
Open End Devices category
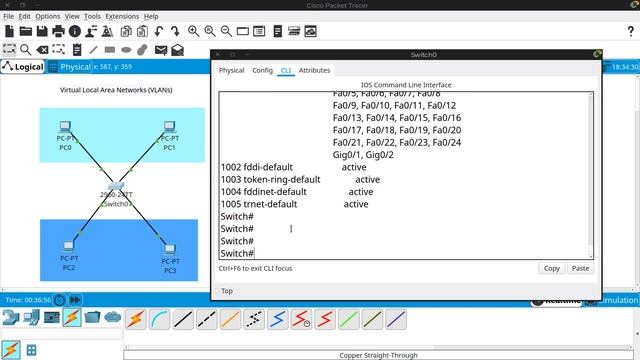coord(31,317)
